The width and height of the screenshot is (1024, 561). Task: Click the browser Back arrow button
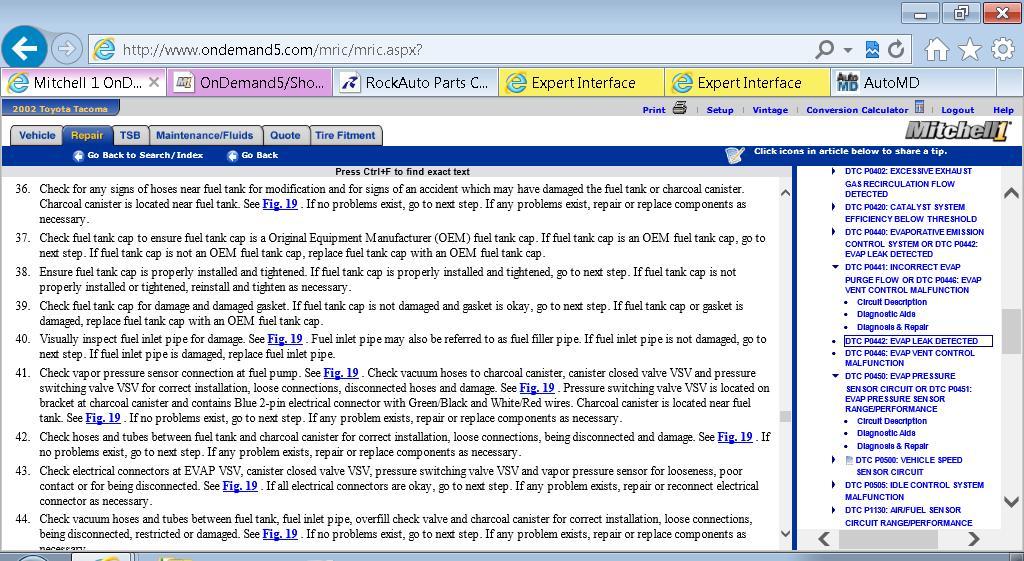[24, 48]
